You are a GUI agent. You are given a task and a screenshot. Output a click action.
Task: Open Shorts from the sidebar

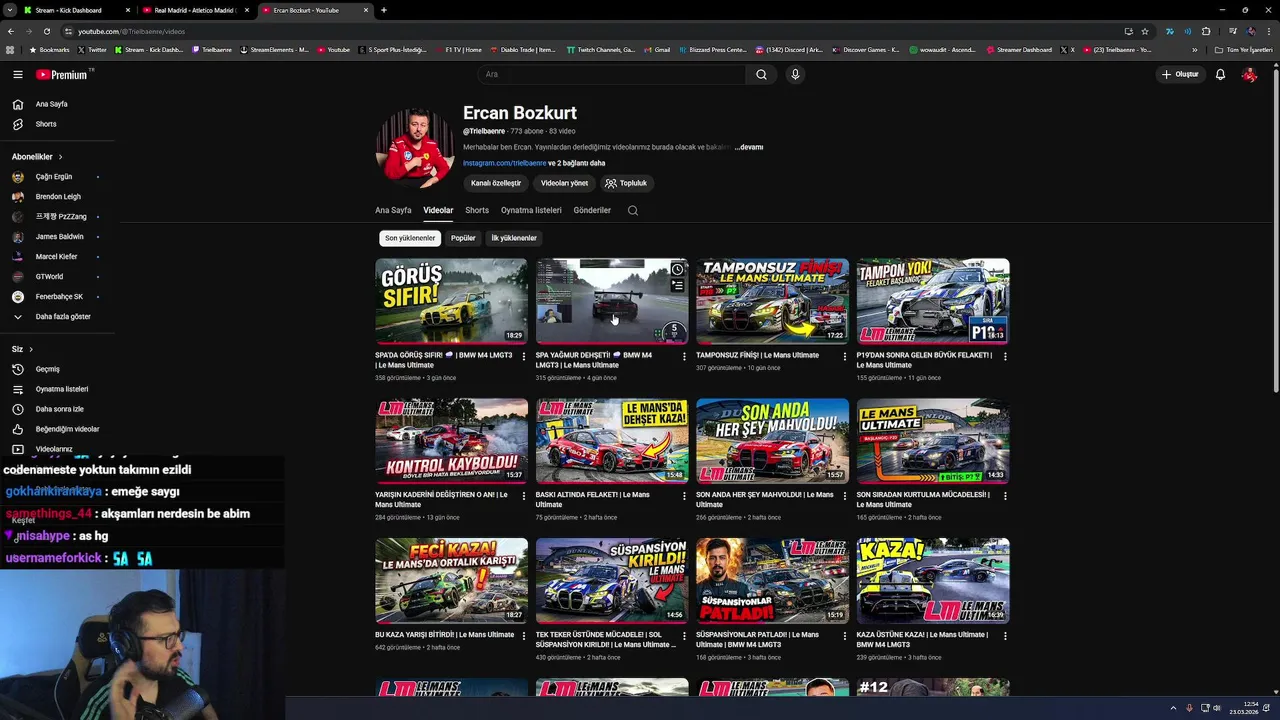click(x=46, y=124)
